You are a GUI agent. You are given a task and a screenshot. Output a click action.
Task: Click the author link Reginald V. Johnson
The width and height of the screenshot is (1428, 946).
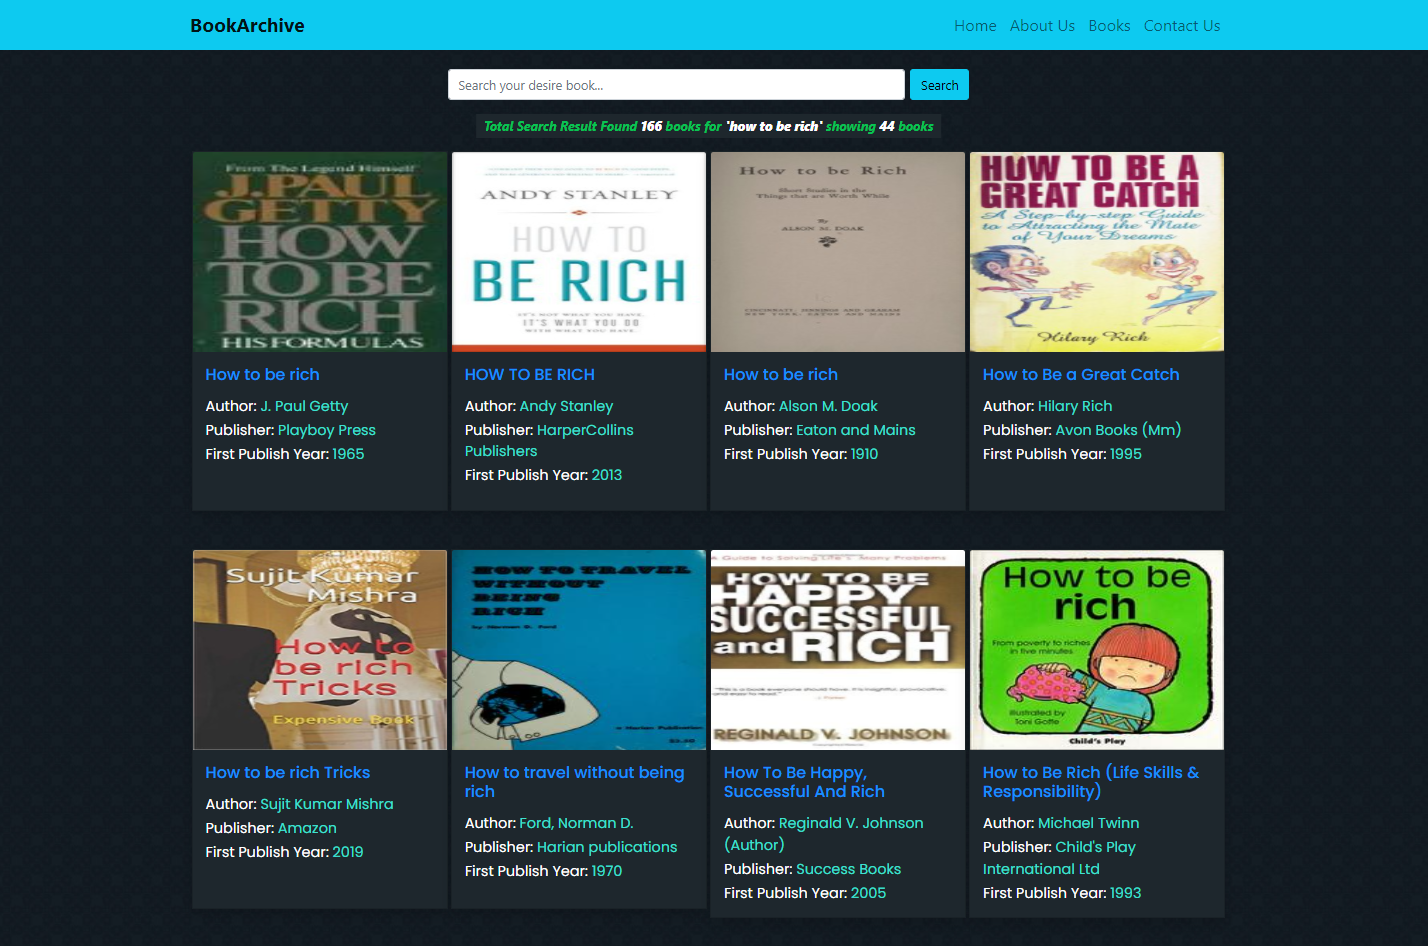tap(850, 822)
